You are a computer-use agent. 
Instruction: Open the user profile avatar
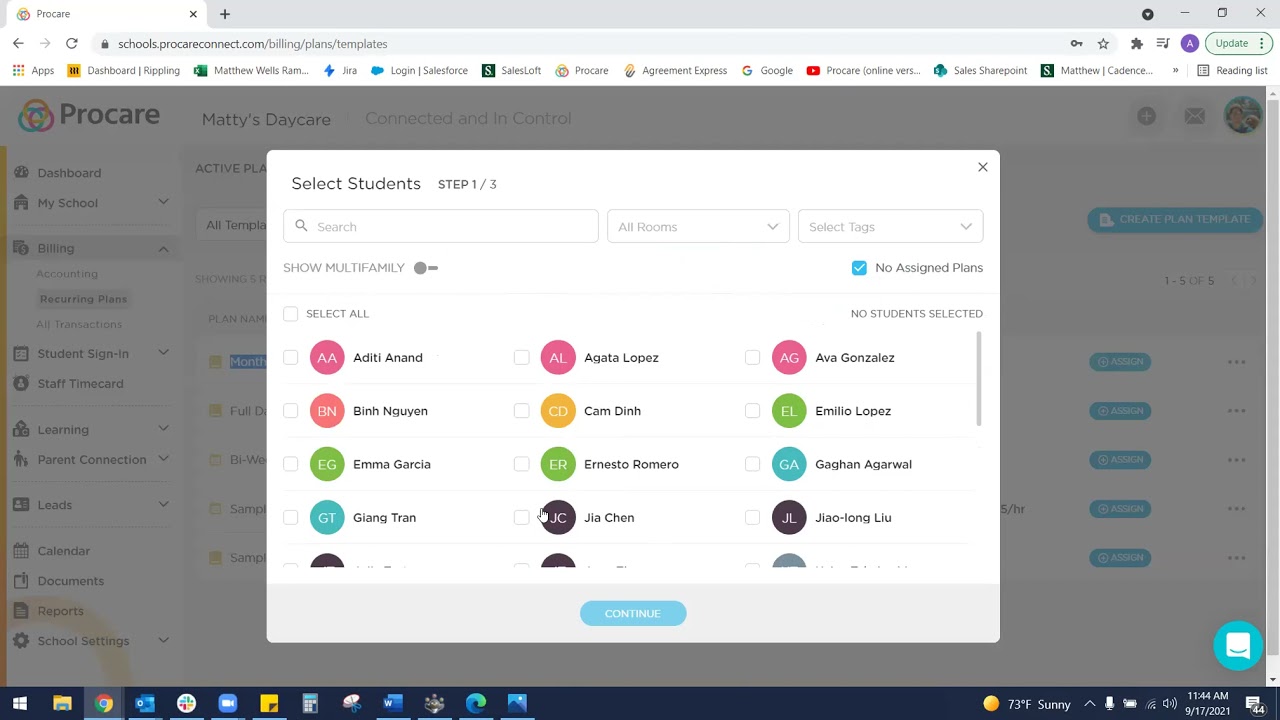click(1243, 115)
